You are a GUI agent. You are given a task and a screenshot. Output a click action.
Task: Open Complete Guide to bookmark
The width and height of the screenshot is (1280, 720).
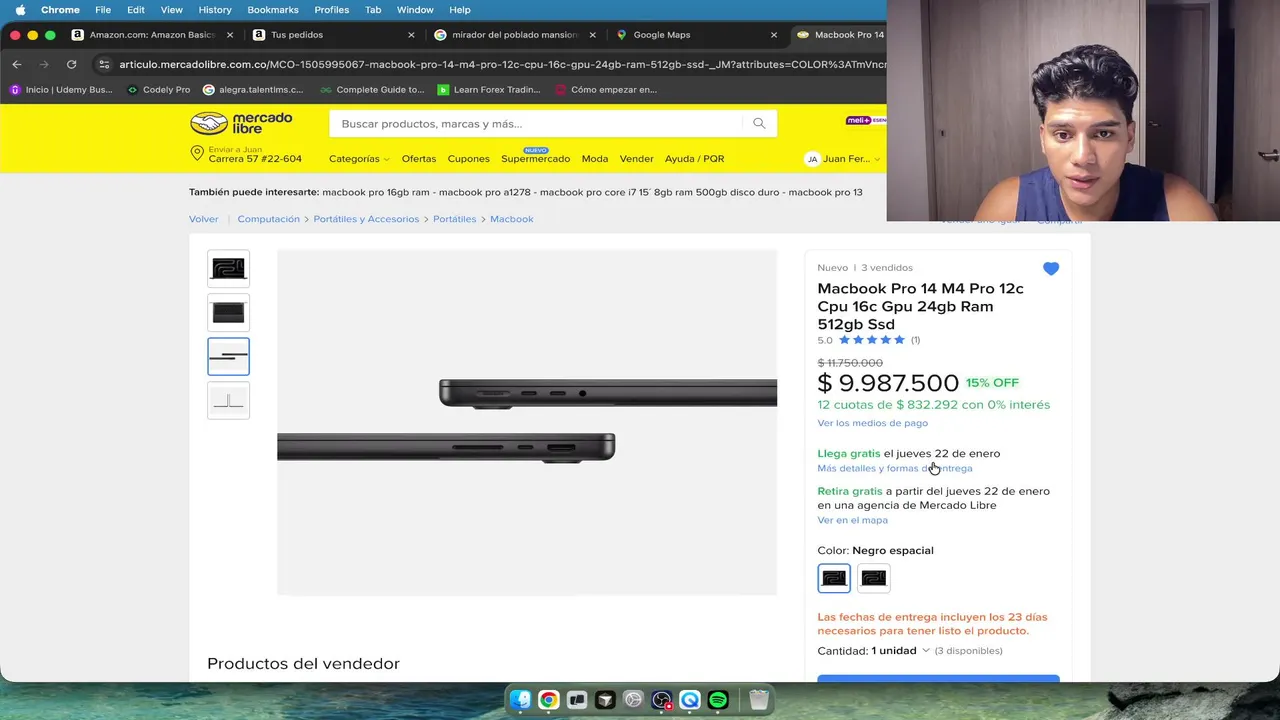click(372, 89)
